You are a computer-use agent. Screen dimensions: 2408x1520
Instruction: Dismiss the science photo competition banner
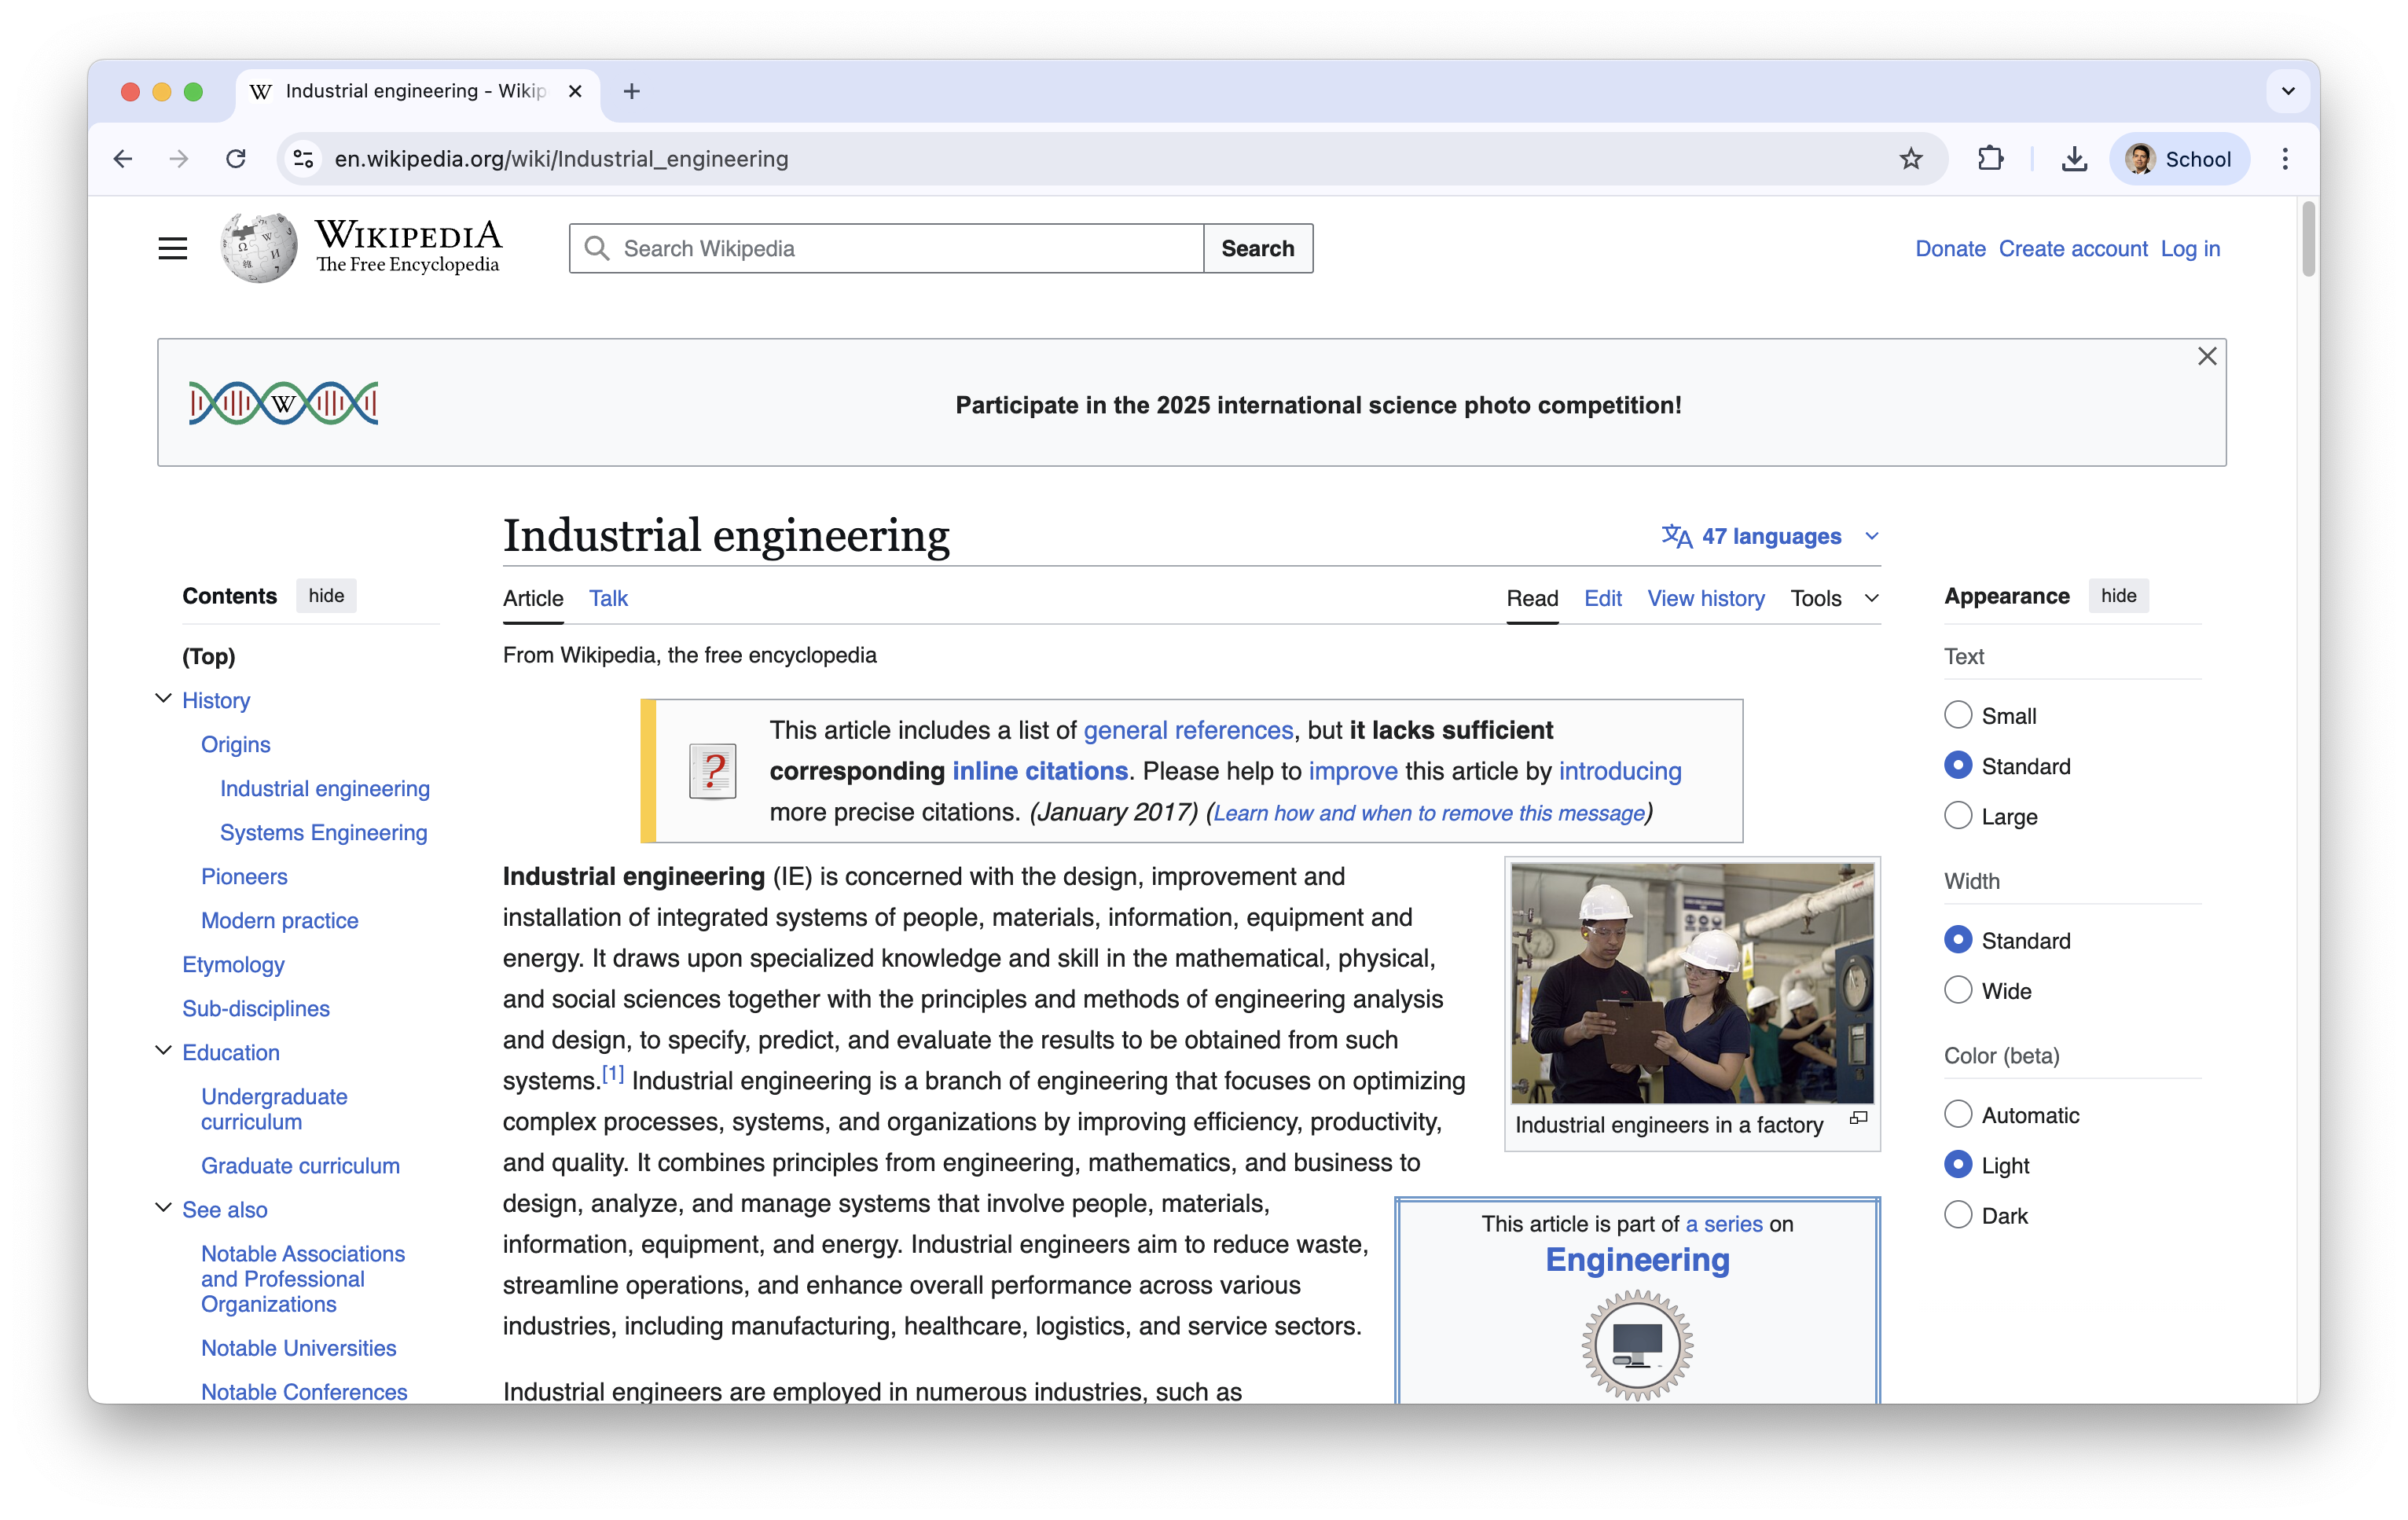pos(2207,356)
